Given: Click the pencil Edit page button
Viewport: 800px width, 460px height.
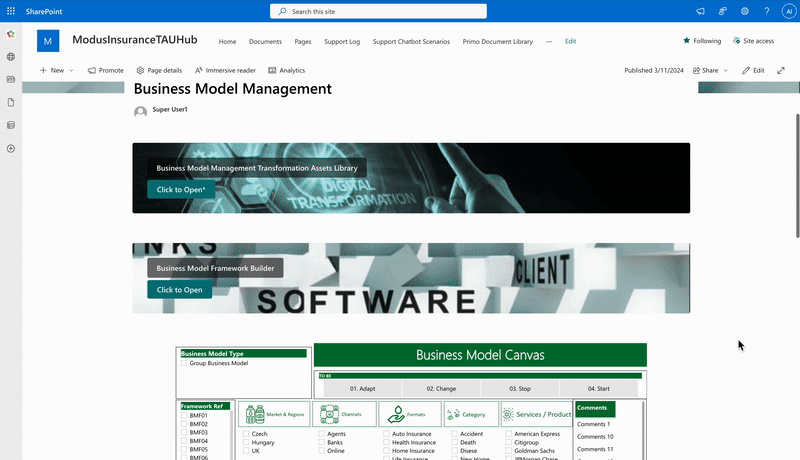Looking at the screenshot, I should point(753,70).
